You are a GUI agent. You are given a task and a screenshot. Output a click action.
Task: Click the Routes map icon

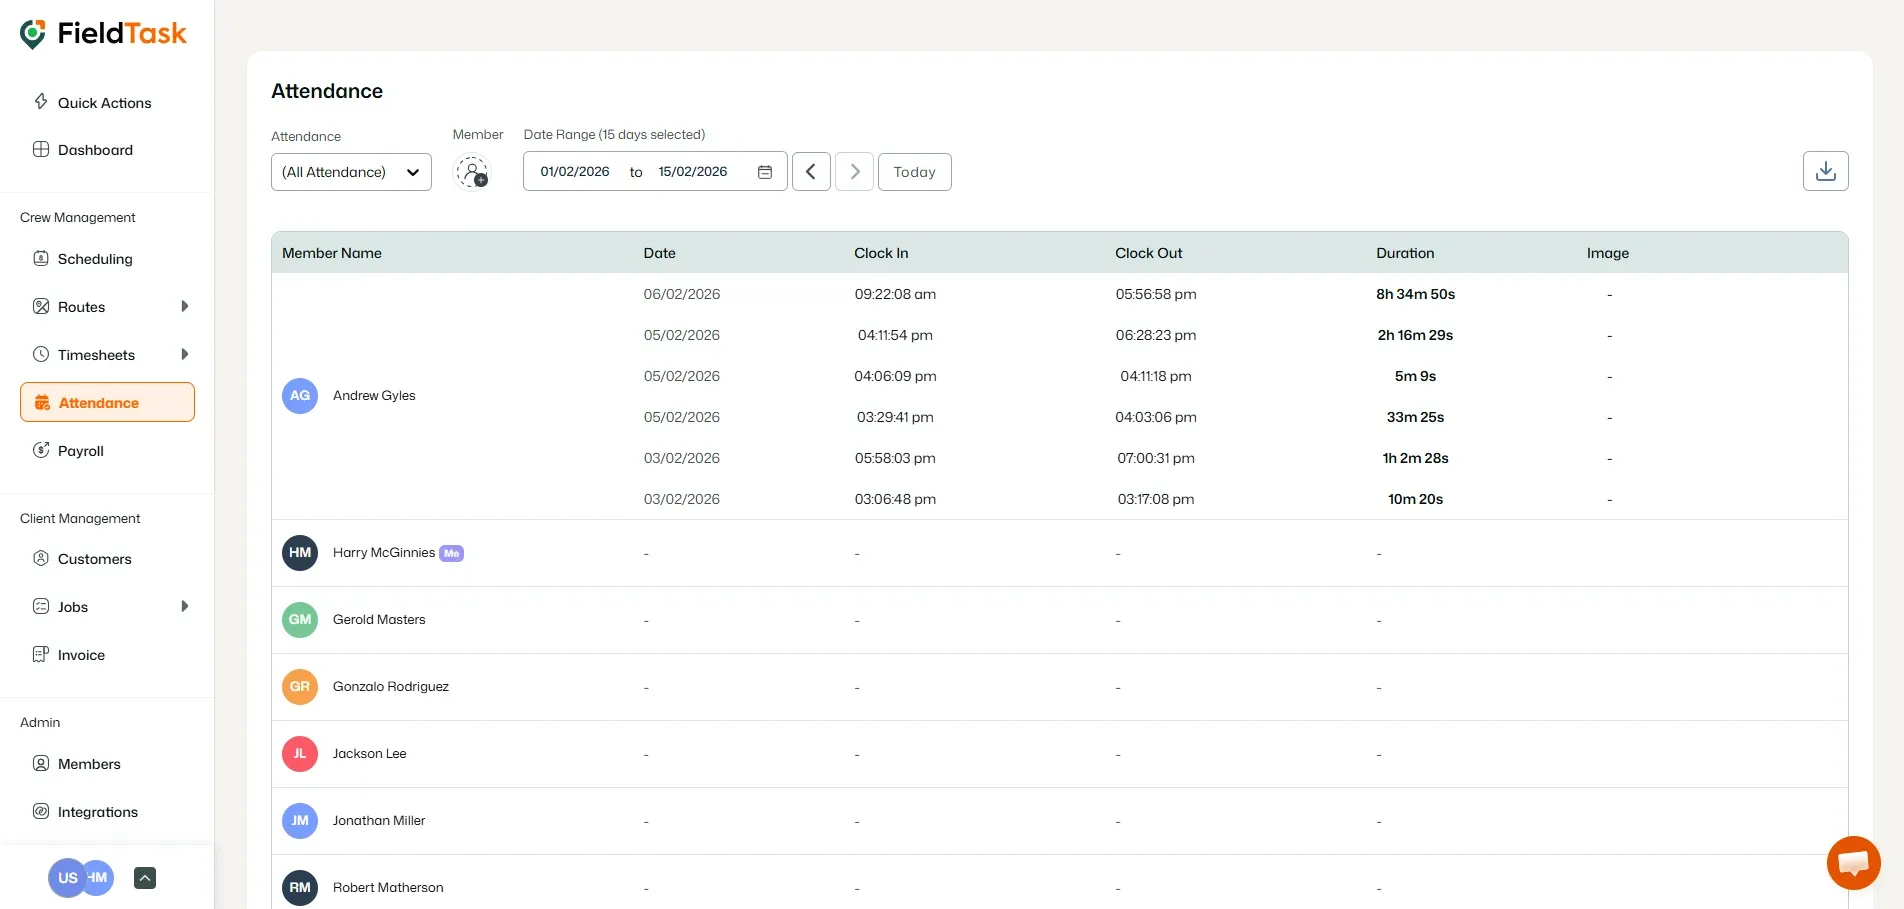click(x=41, y=306)
